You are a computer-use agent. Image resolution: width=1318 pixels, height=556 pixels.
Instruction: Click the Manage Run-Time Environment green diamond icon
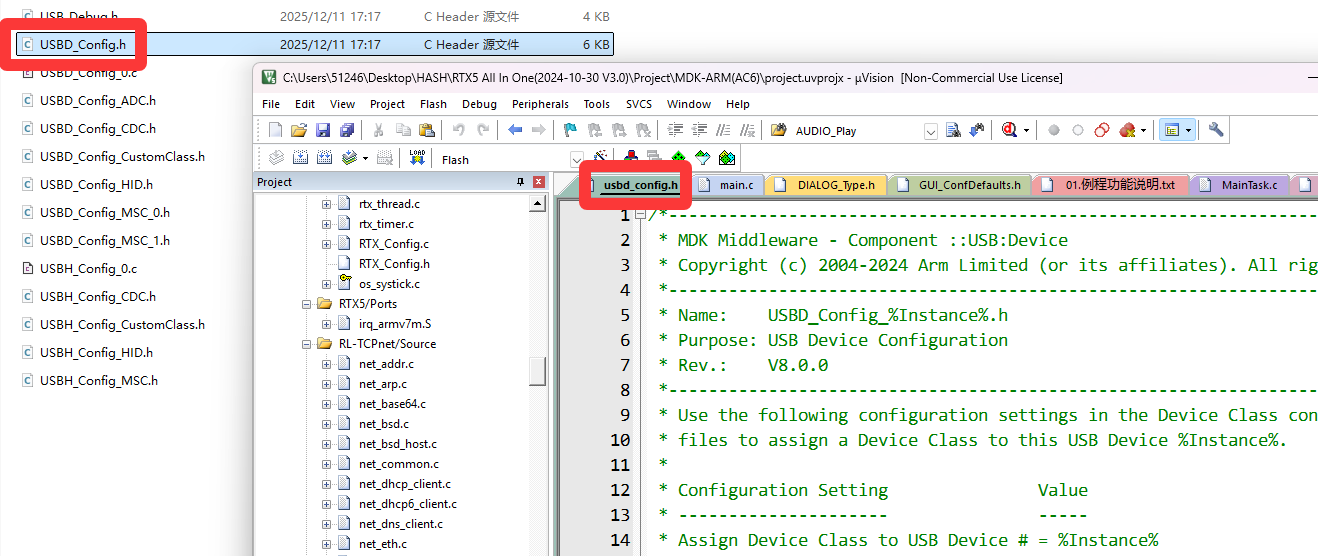click(679, 158)
